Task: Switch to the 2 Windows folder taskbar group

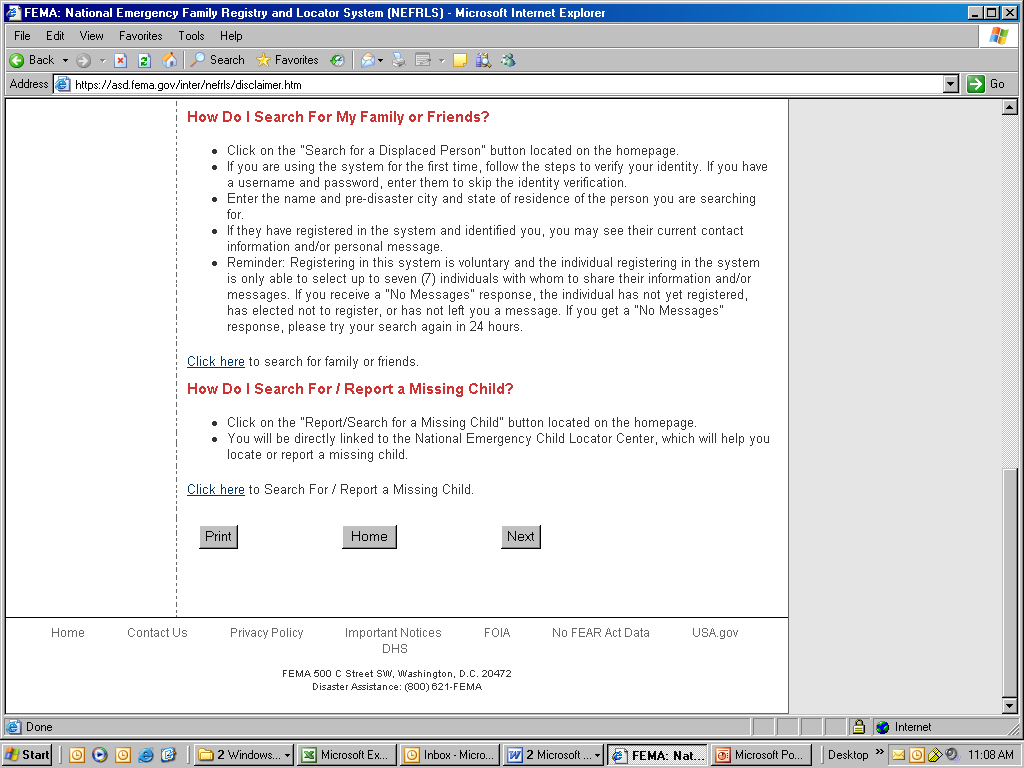Action: point(244,755)
